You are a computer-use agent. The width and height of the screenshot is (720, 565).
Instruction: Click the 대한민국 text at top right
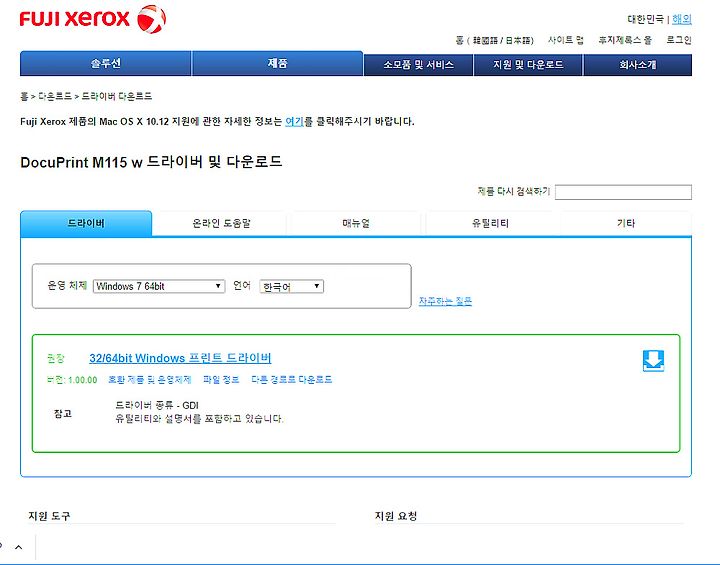(x=646, y=19)
